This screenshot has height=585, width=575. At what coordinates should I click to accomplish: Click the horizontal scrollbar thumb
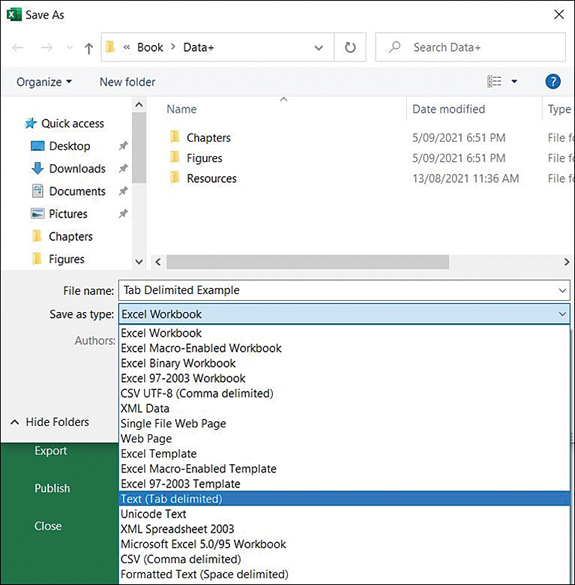tap(308, 262)
